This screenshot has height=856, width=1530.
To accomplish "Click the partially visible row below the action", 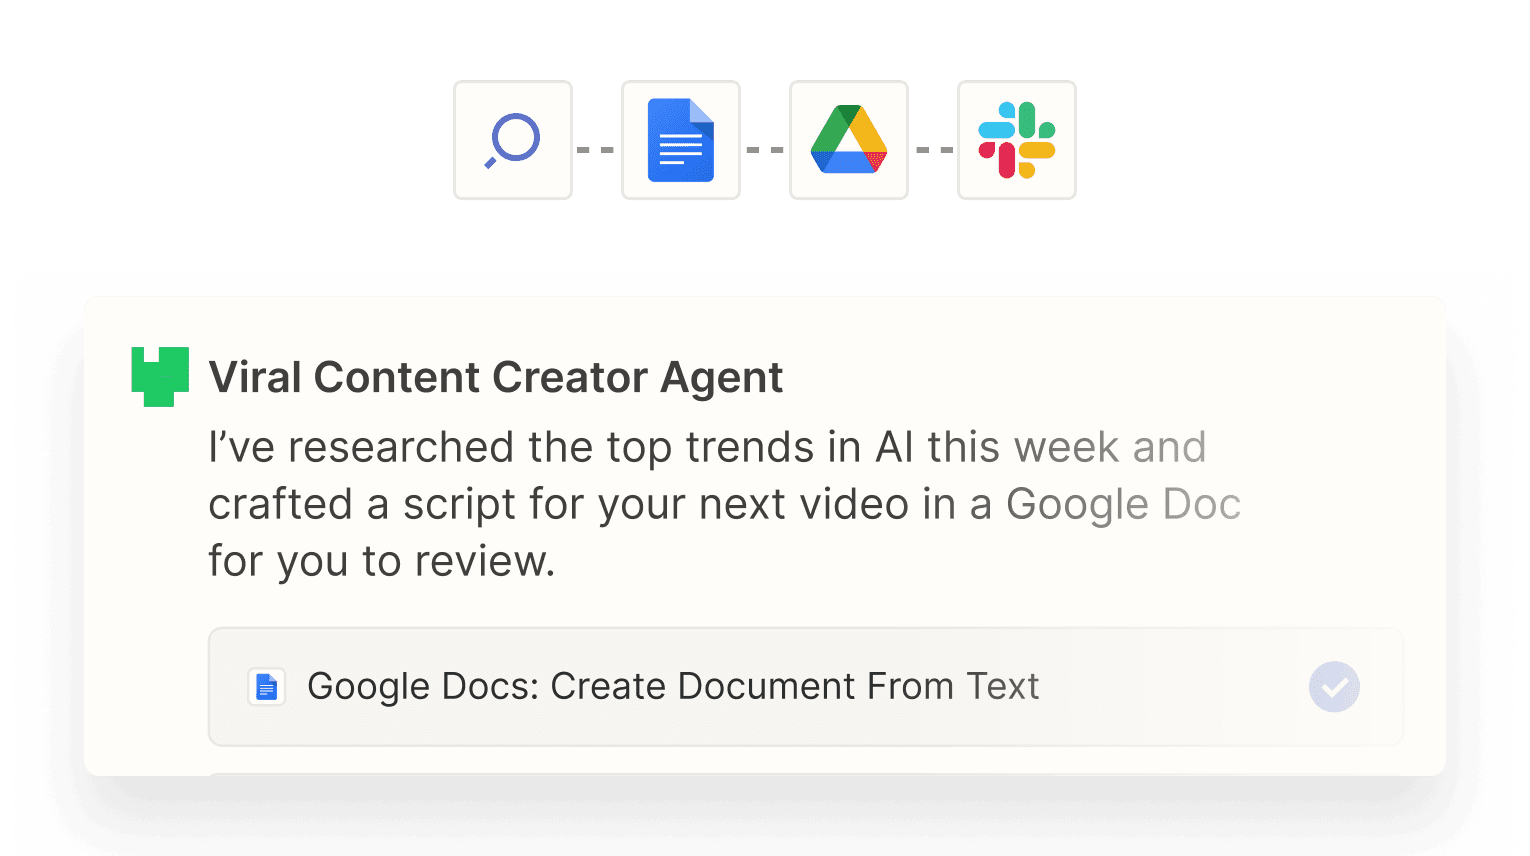I will click(806, 773).
